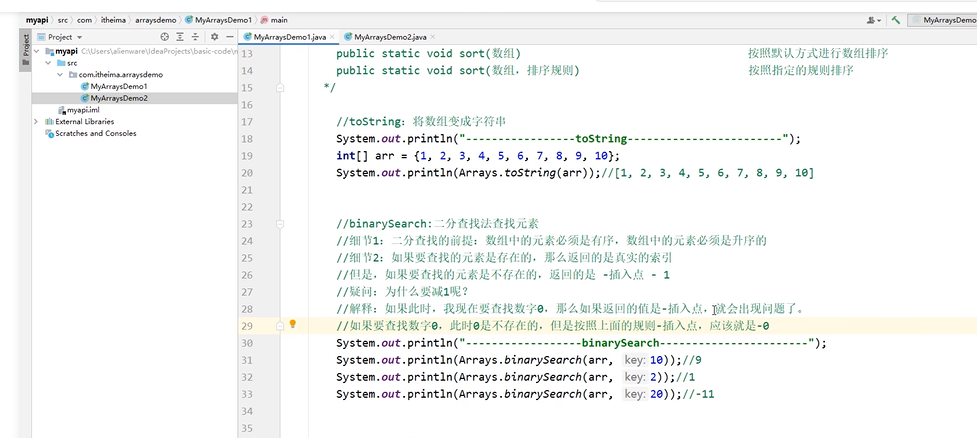This screenshot has height=438, width=977.
Task: Click the itheima breadcrumb in navigation bar
Action: [113, 20]
